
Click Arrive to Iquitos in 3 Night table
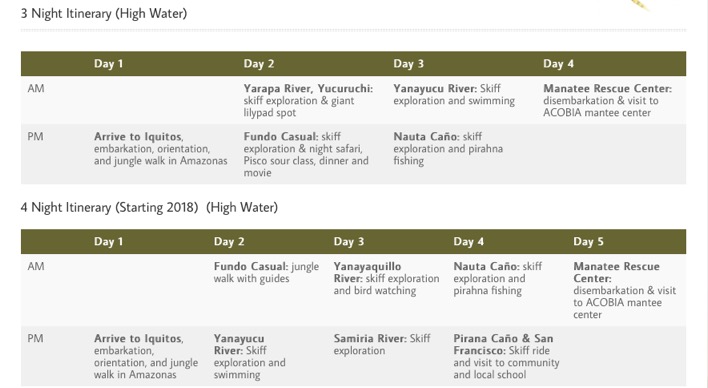pyautogui.click(x=161, y=149)
